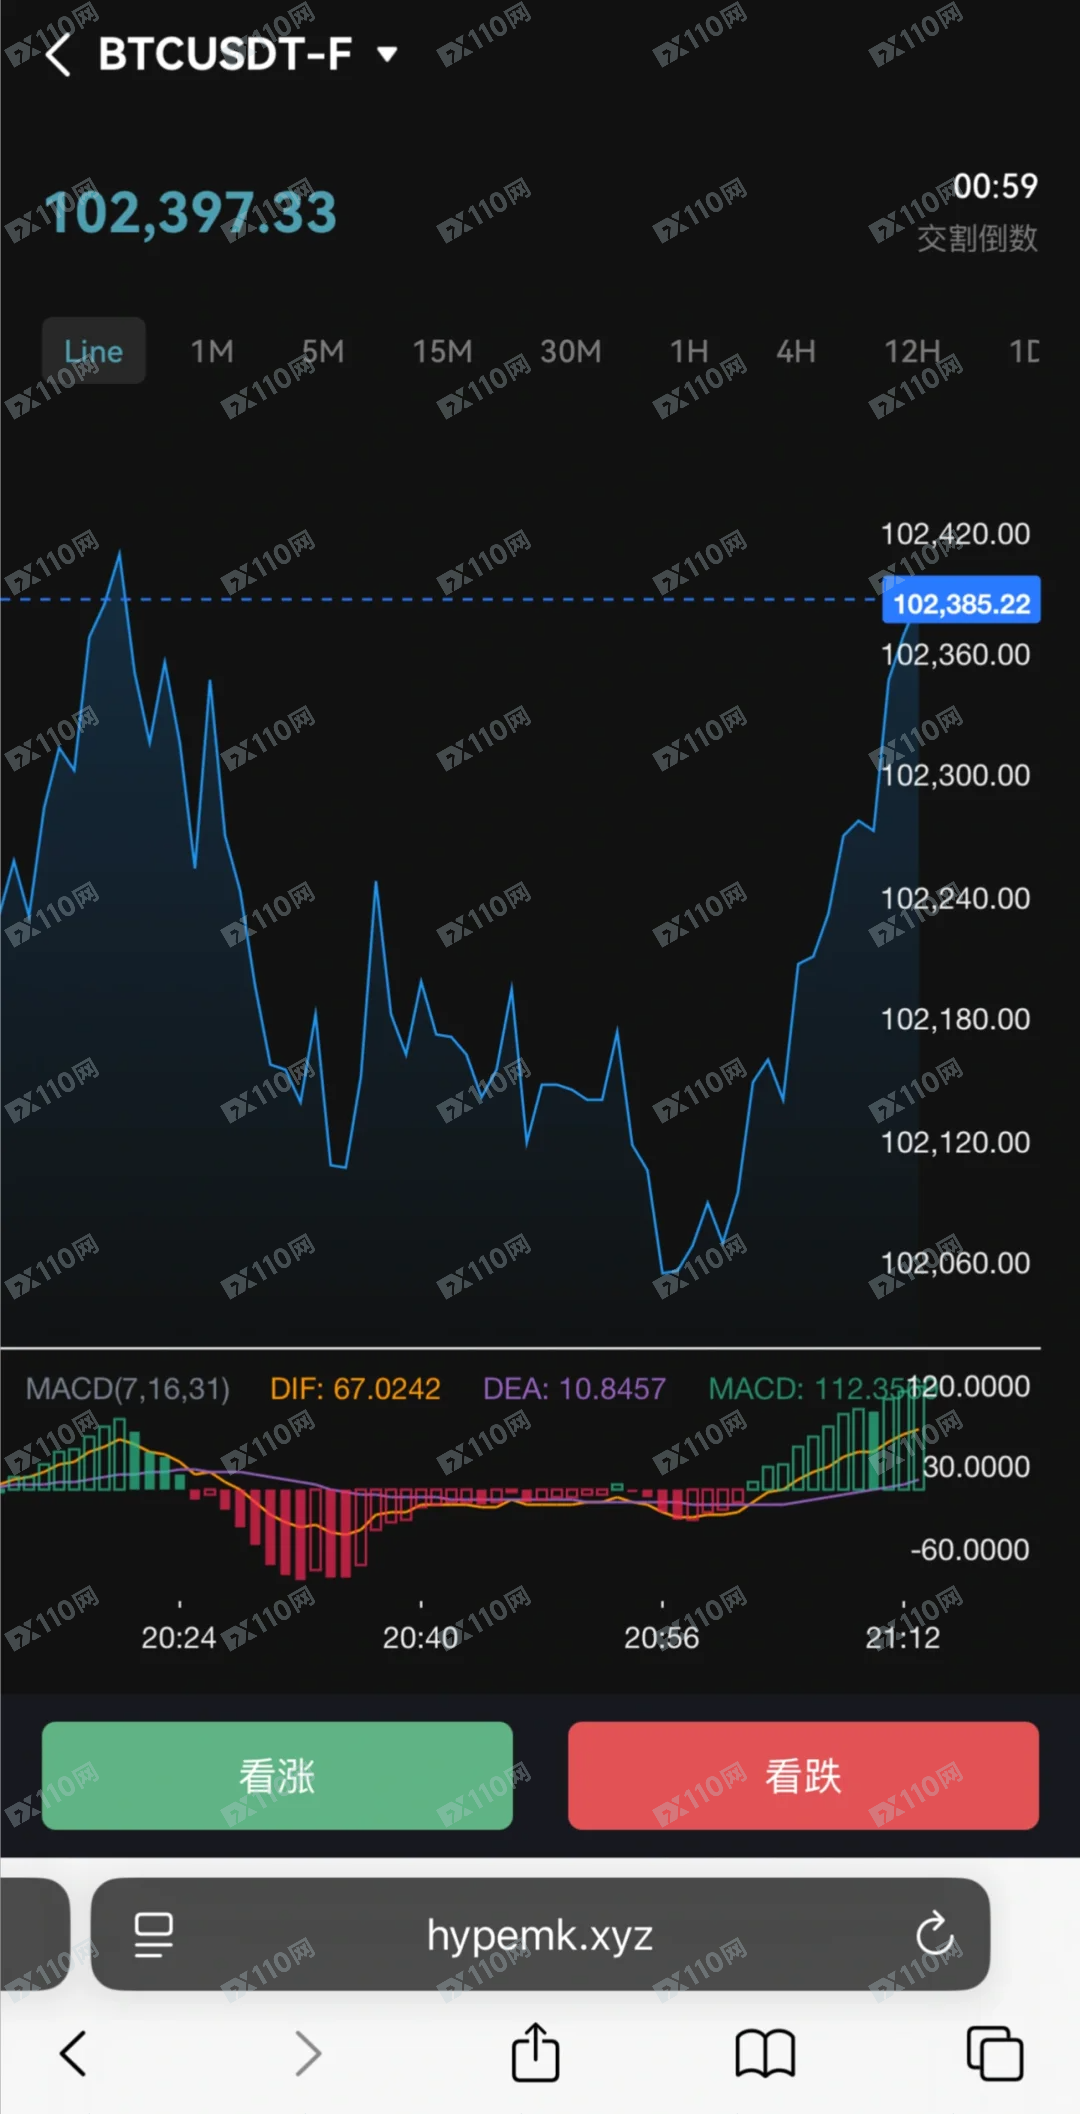Viewport: 1080px width, 2114px height.
Task: Select the 1H chart interval
Action: pyautogui.click(x=688, y=351)
